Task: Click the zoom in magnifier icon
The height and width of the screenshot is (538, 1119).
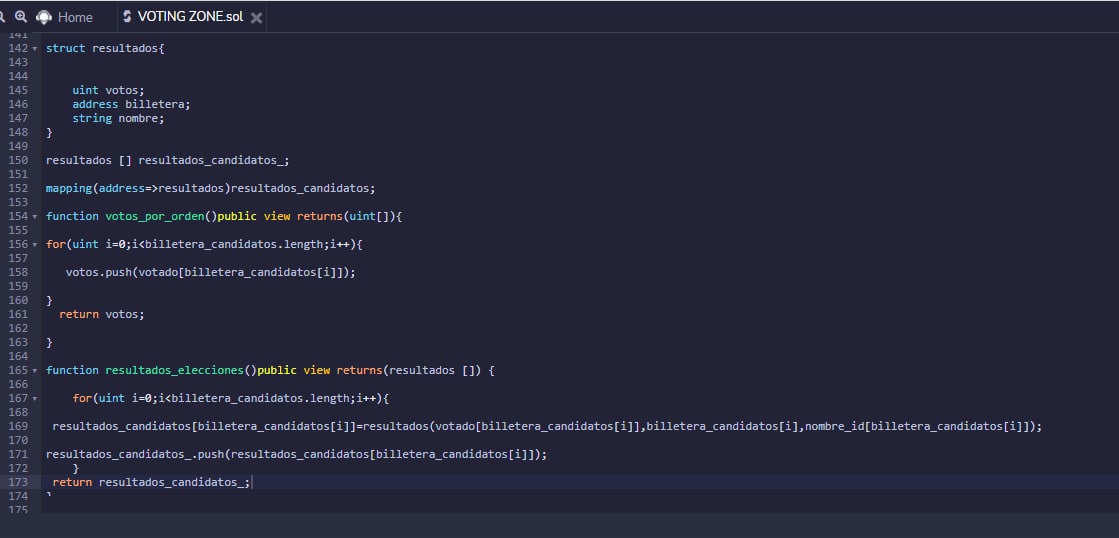Action: click(x=21, y=16)
